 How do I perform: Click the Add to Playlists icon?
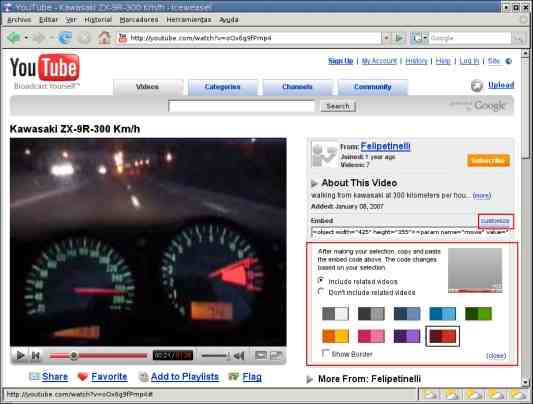click(x=144, y=376)
